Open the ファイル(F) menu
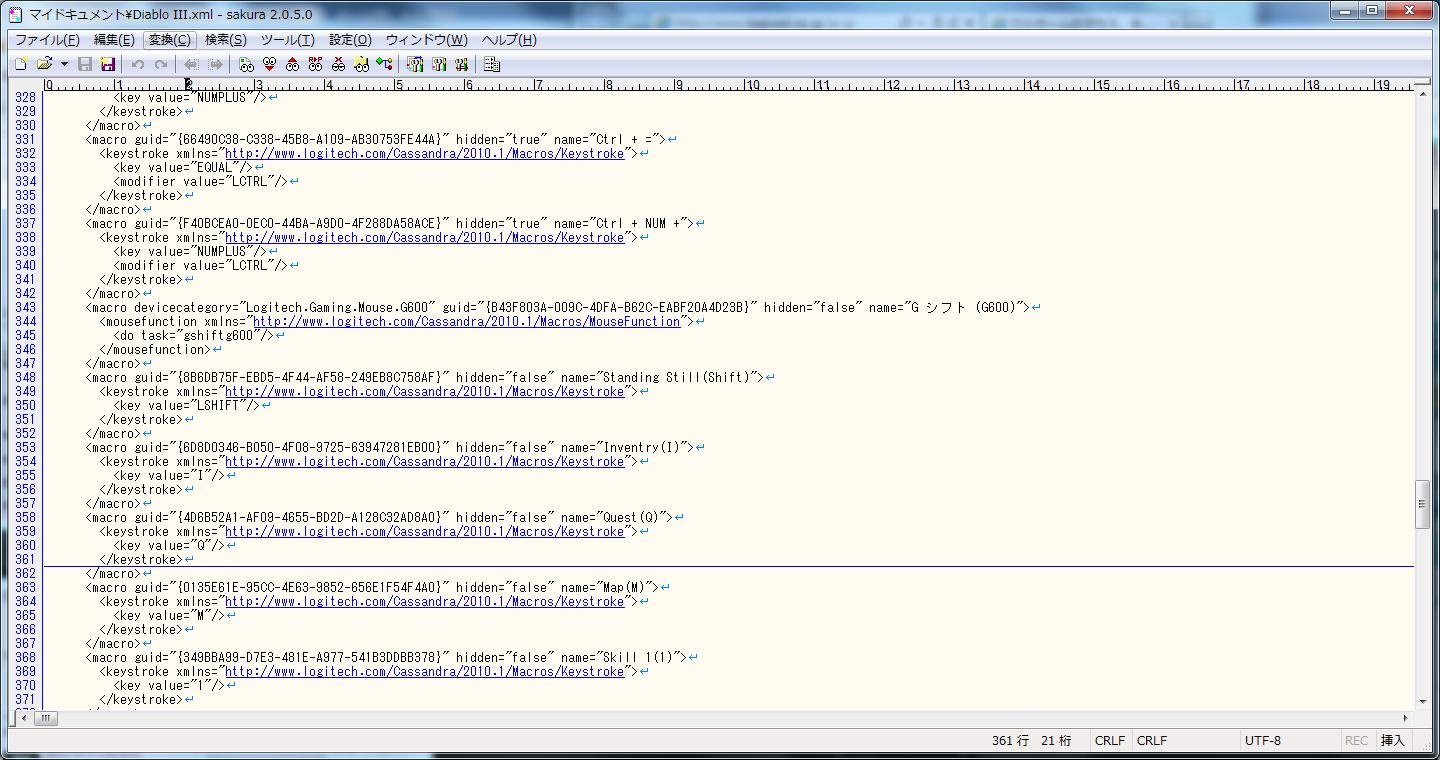This screenshot has width=1440, height=760. [x=47, y=40]
